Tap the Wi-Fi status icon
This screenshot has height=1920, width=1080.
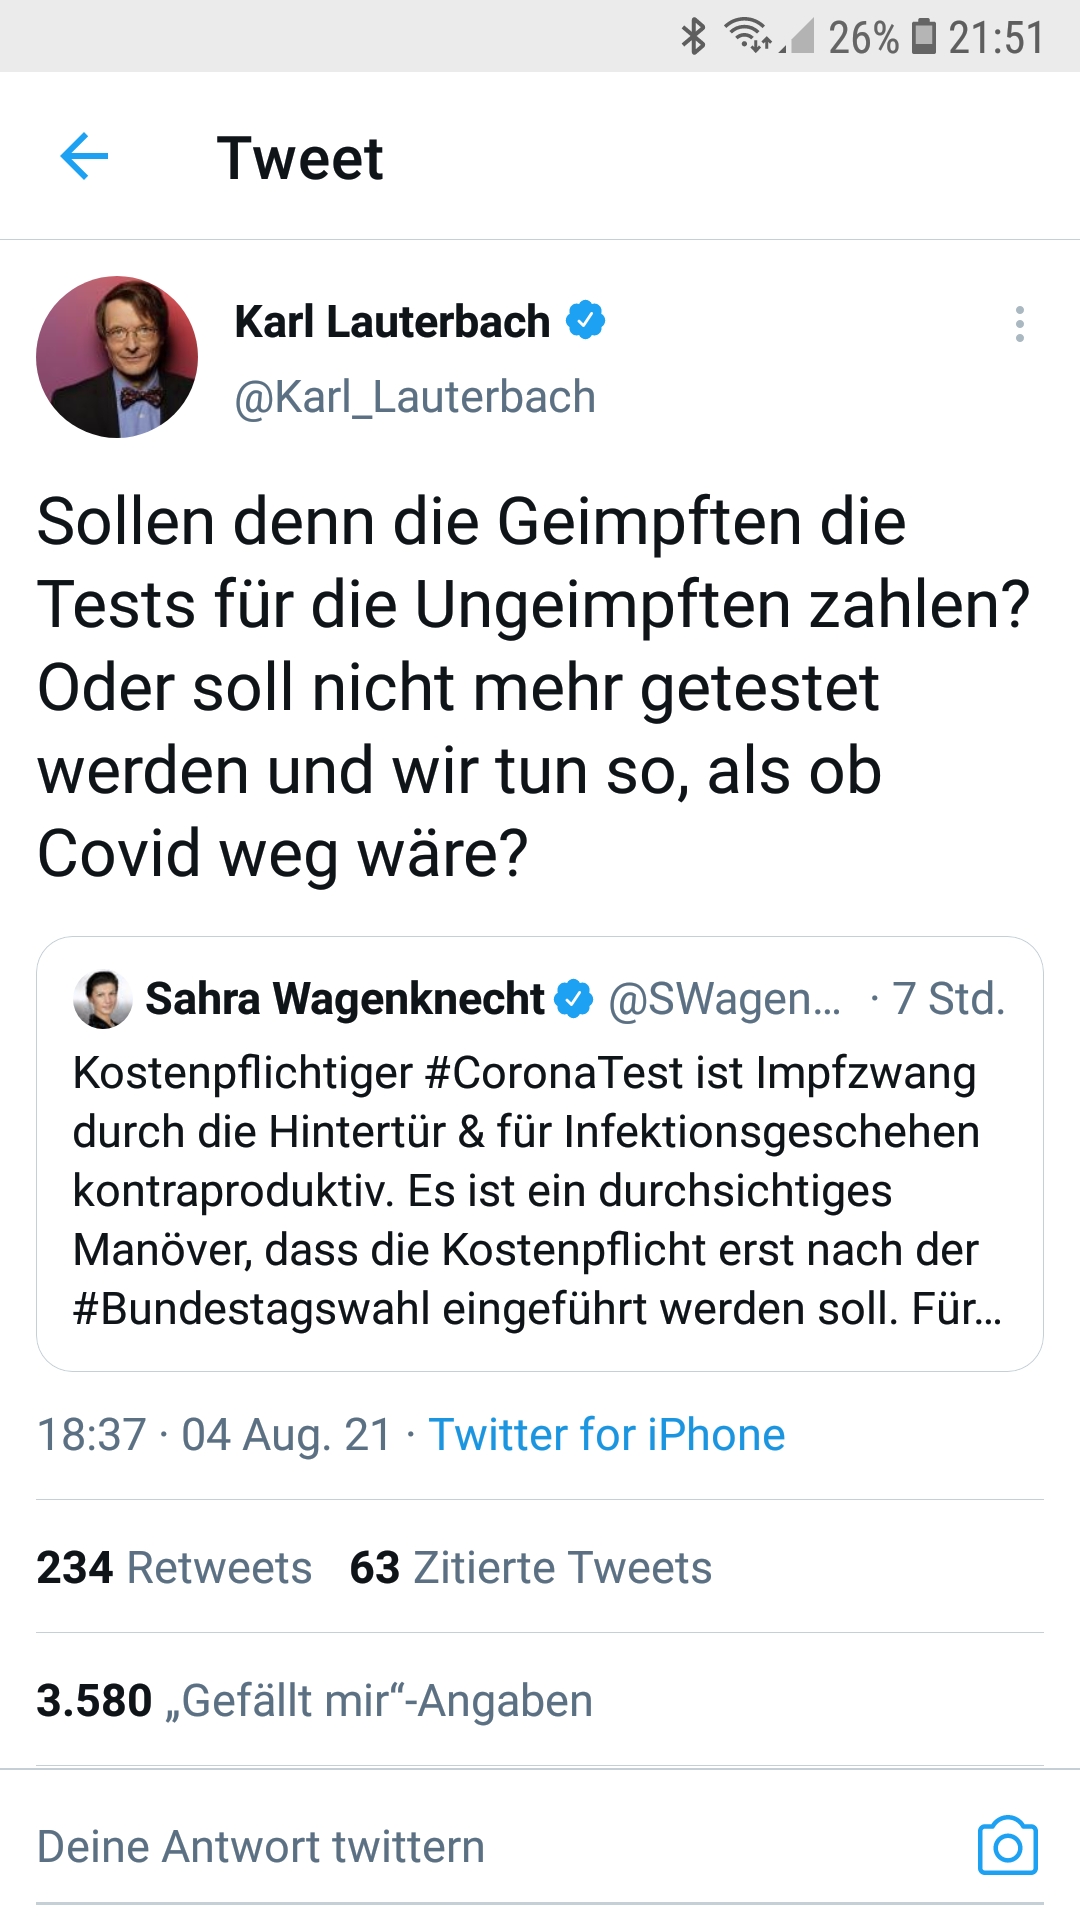pyautogui.click(x=747, y=36)
